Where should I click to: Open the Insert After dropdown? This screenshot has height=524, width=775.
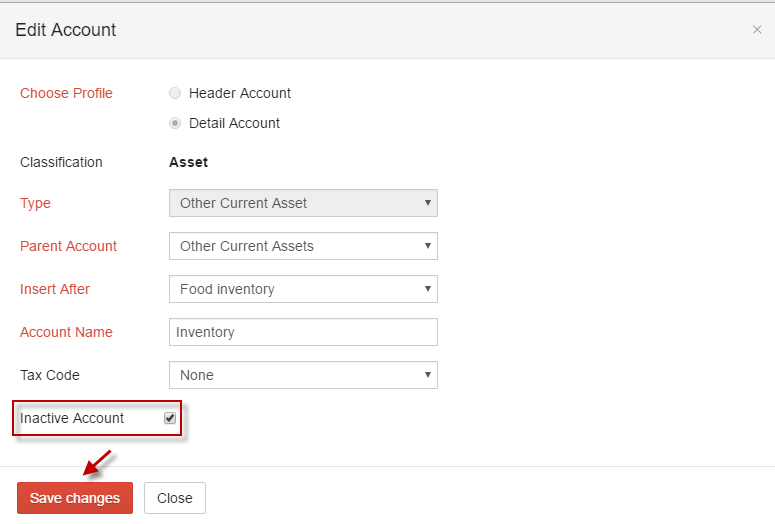click(x=303, y=289)
